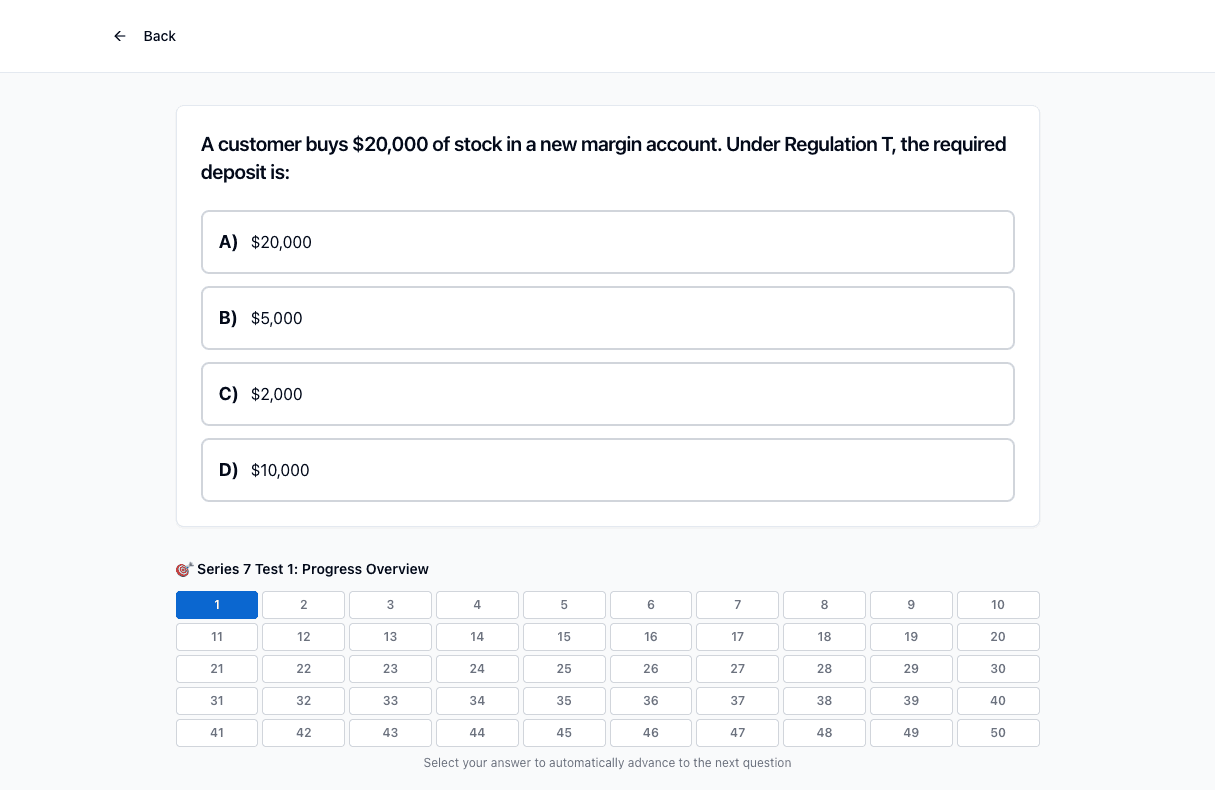Go to question 10
Image resolution: width=1215 pixels, height=790 pixels.
coord(998,605)
